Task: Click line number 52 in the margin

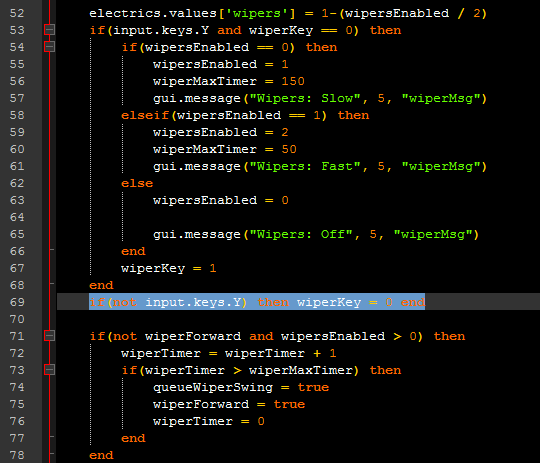Action: (x=17, y=13)
